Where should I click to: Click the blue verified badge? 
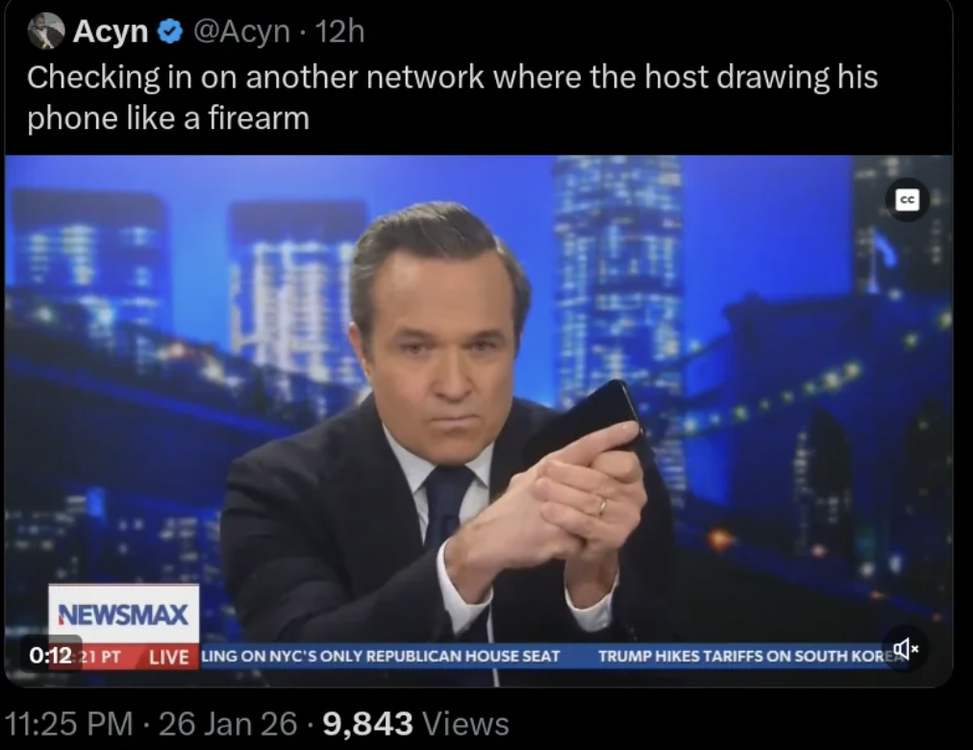(170, 31)
